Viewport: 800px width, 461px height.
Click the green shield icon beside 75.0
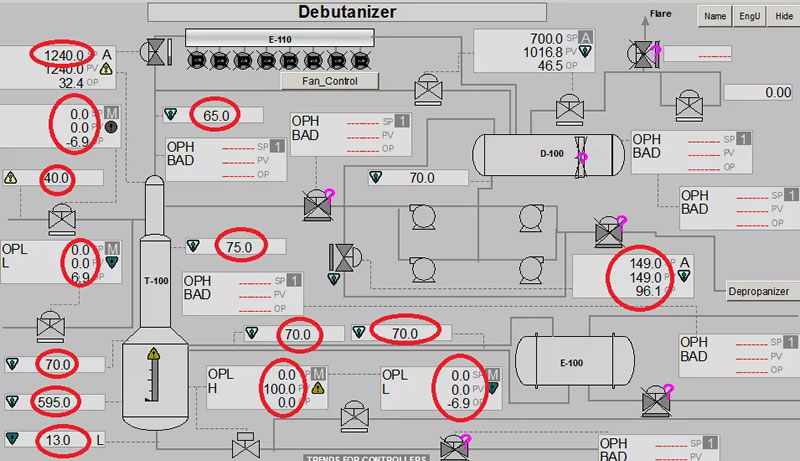click(x=193, y=246)
